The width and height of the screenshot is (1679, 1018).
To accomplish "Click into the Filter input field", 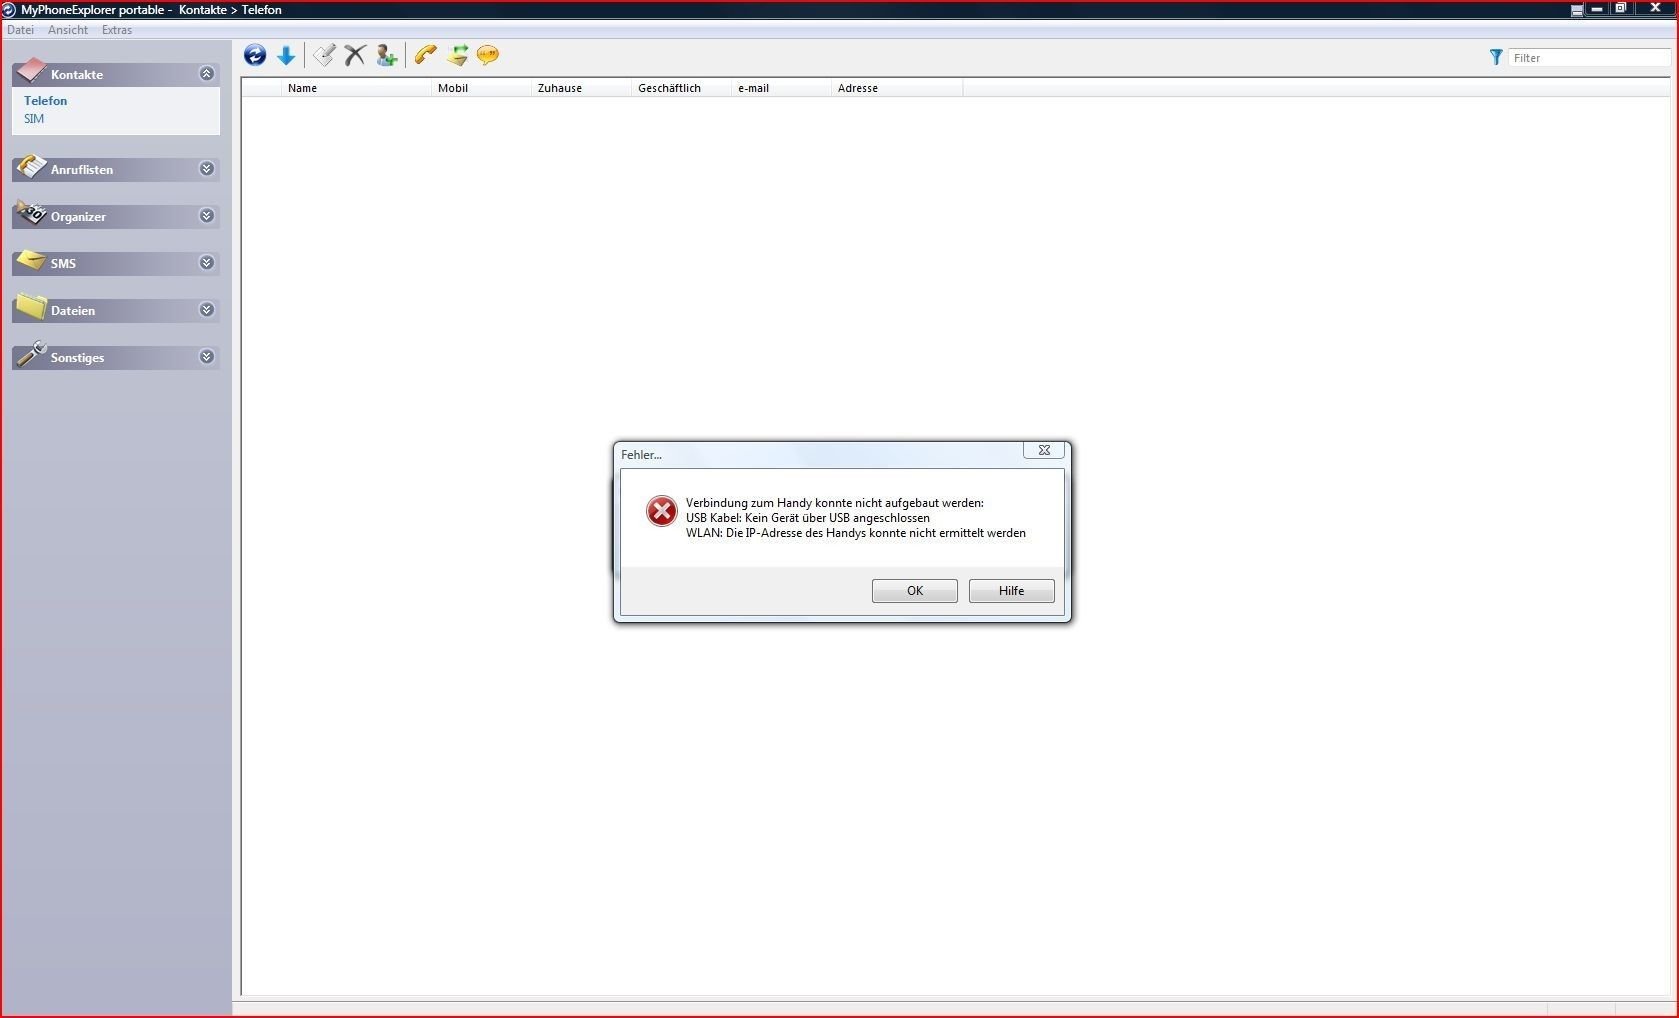I will click(x=1590, y=58).
